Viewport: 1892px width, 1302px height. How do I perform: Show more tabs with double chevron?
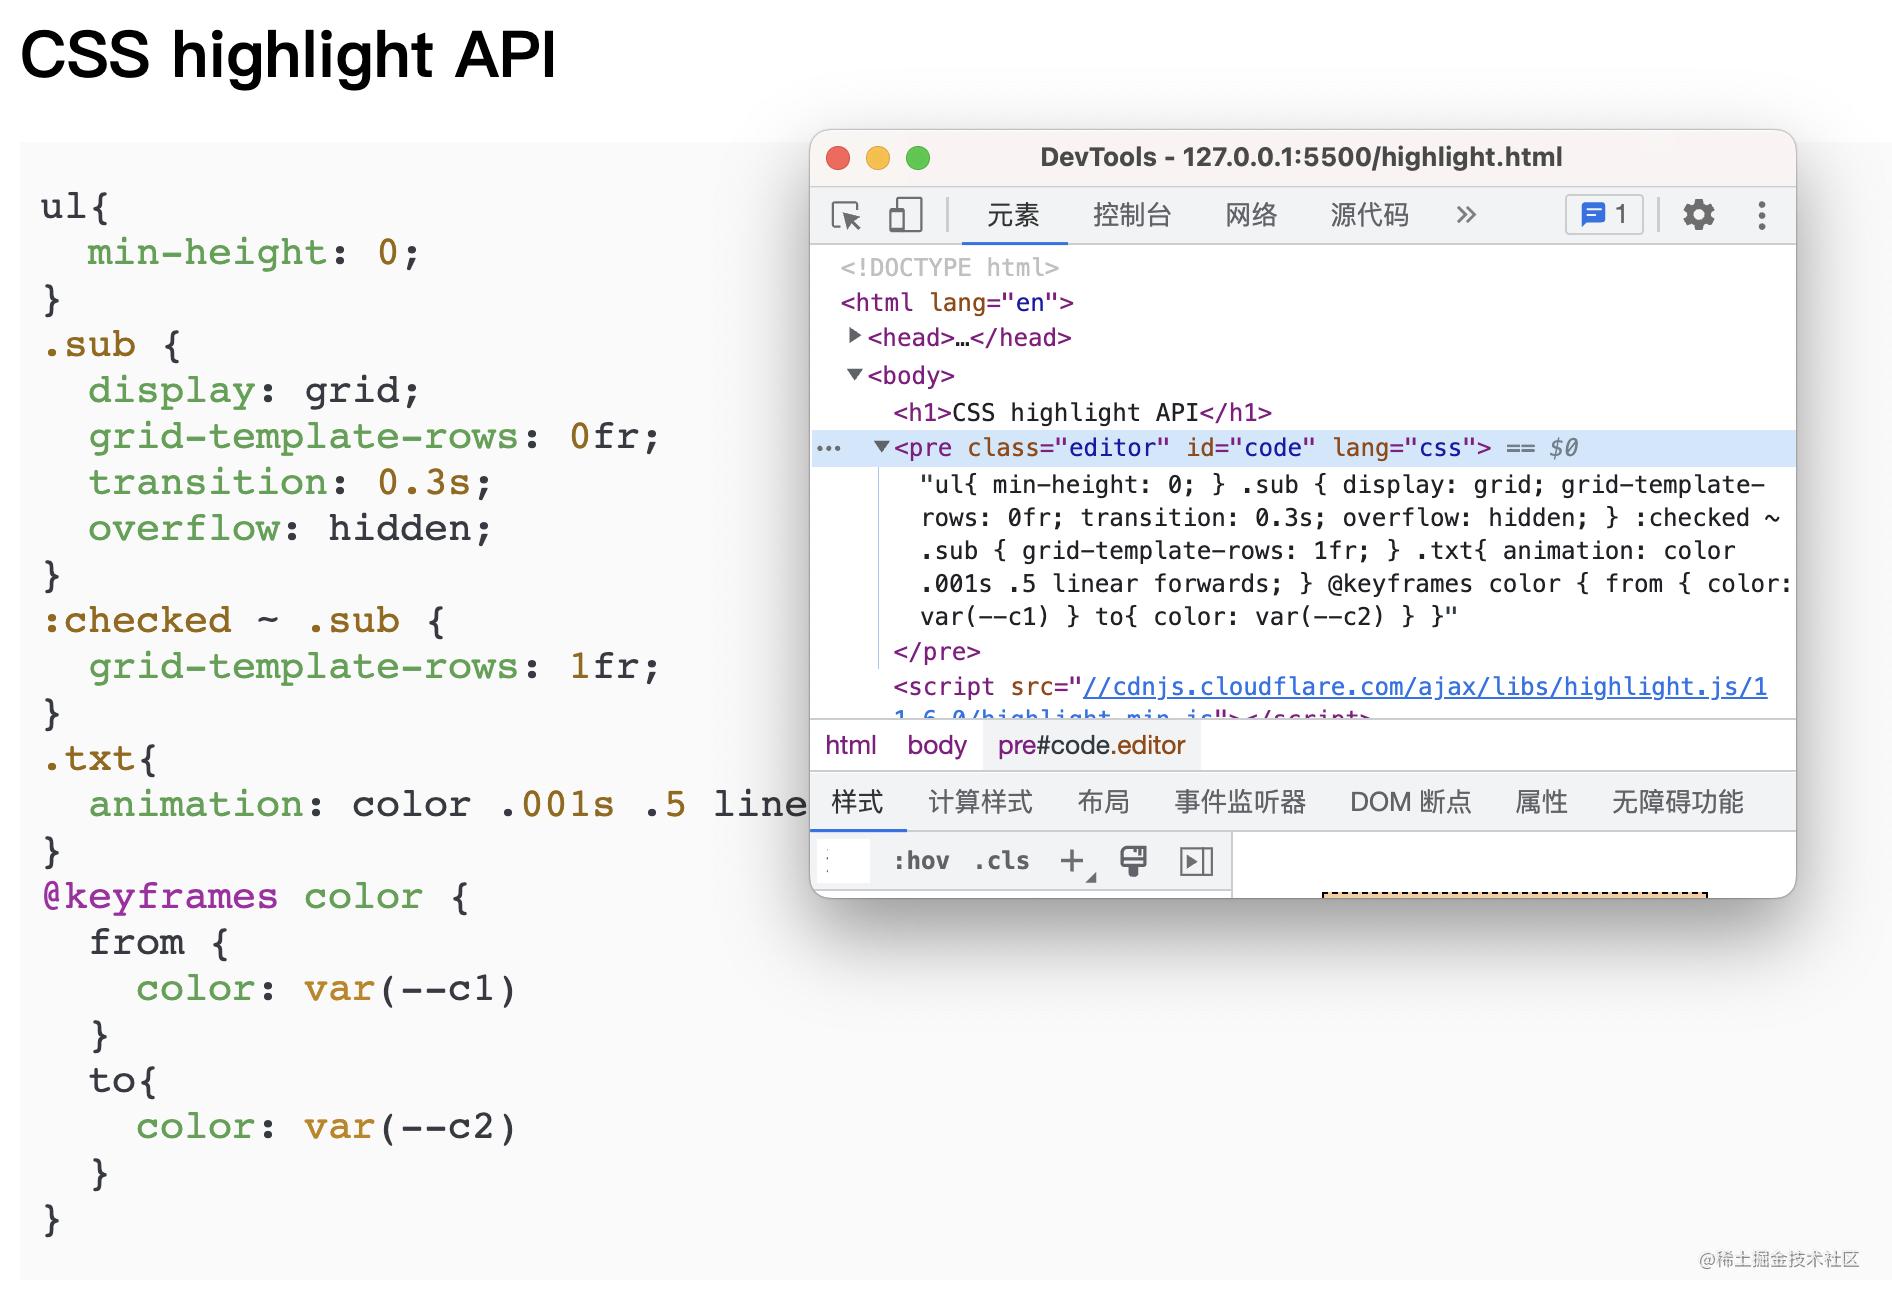point(1466,215)
